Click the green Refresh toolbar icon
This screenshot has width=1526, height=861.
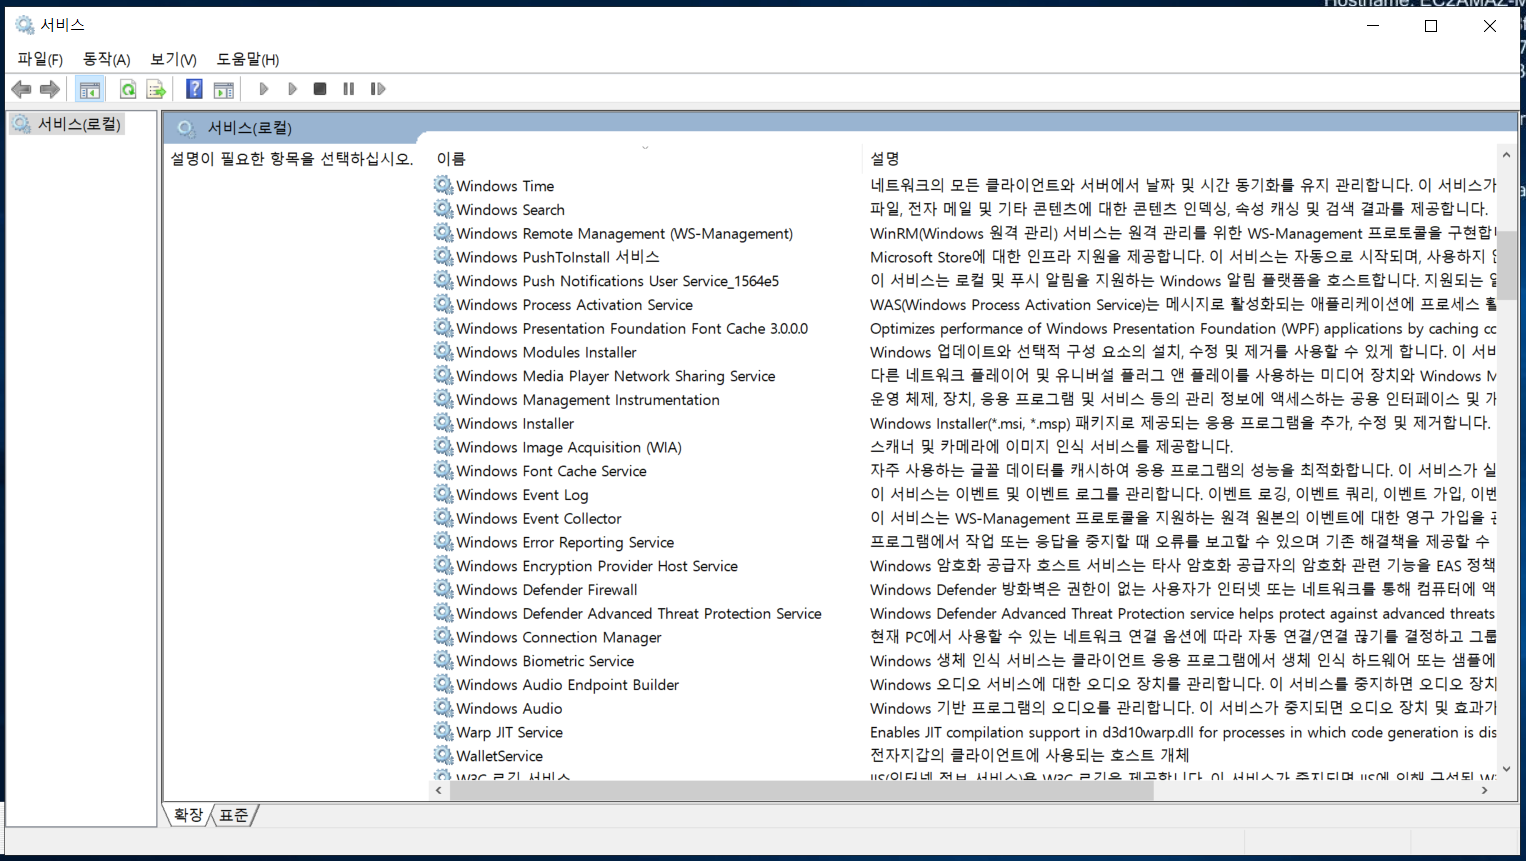tap(128, 89)
